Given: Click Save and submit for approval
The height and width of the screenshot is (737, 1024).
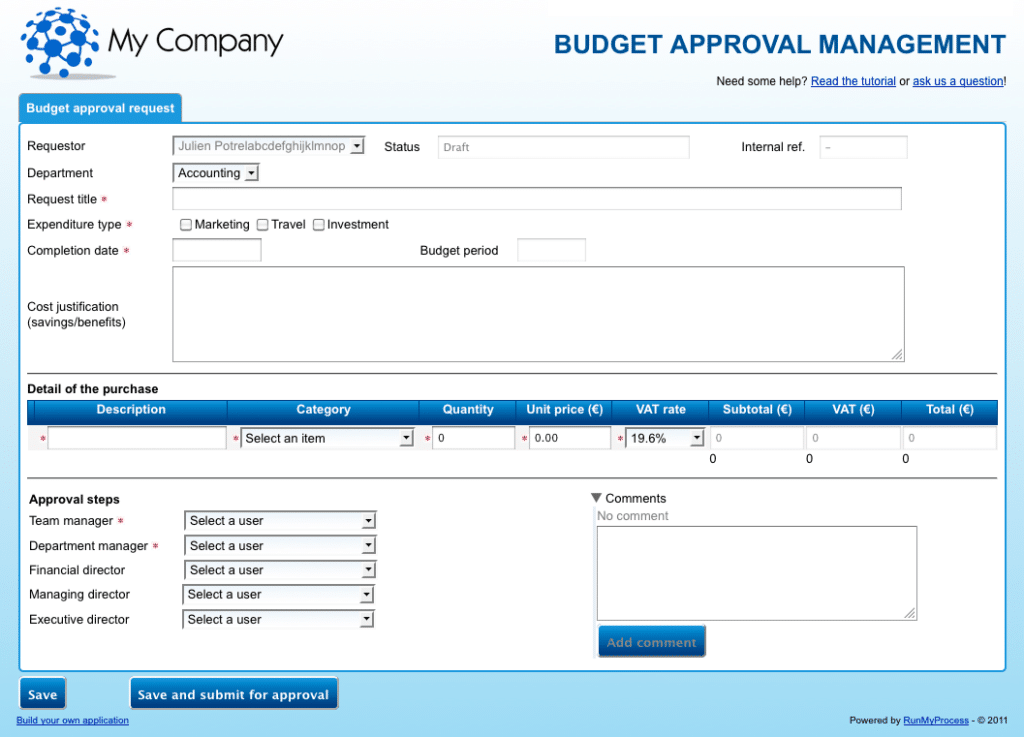Looking at the screenshot, I should 233,694.
